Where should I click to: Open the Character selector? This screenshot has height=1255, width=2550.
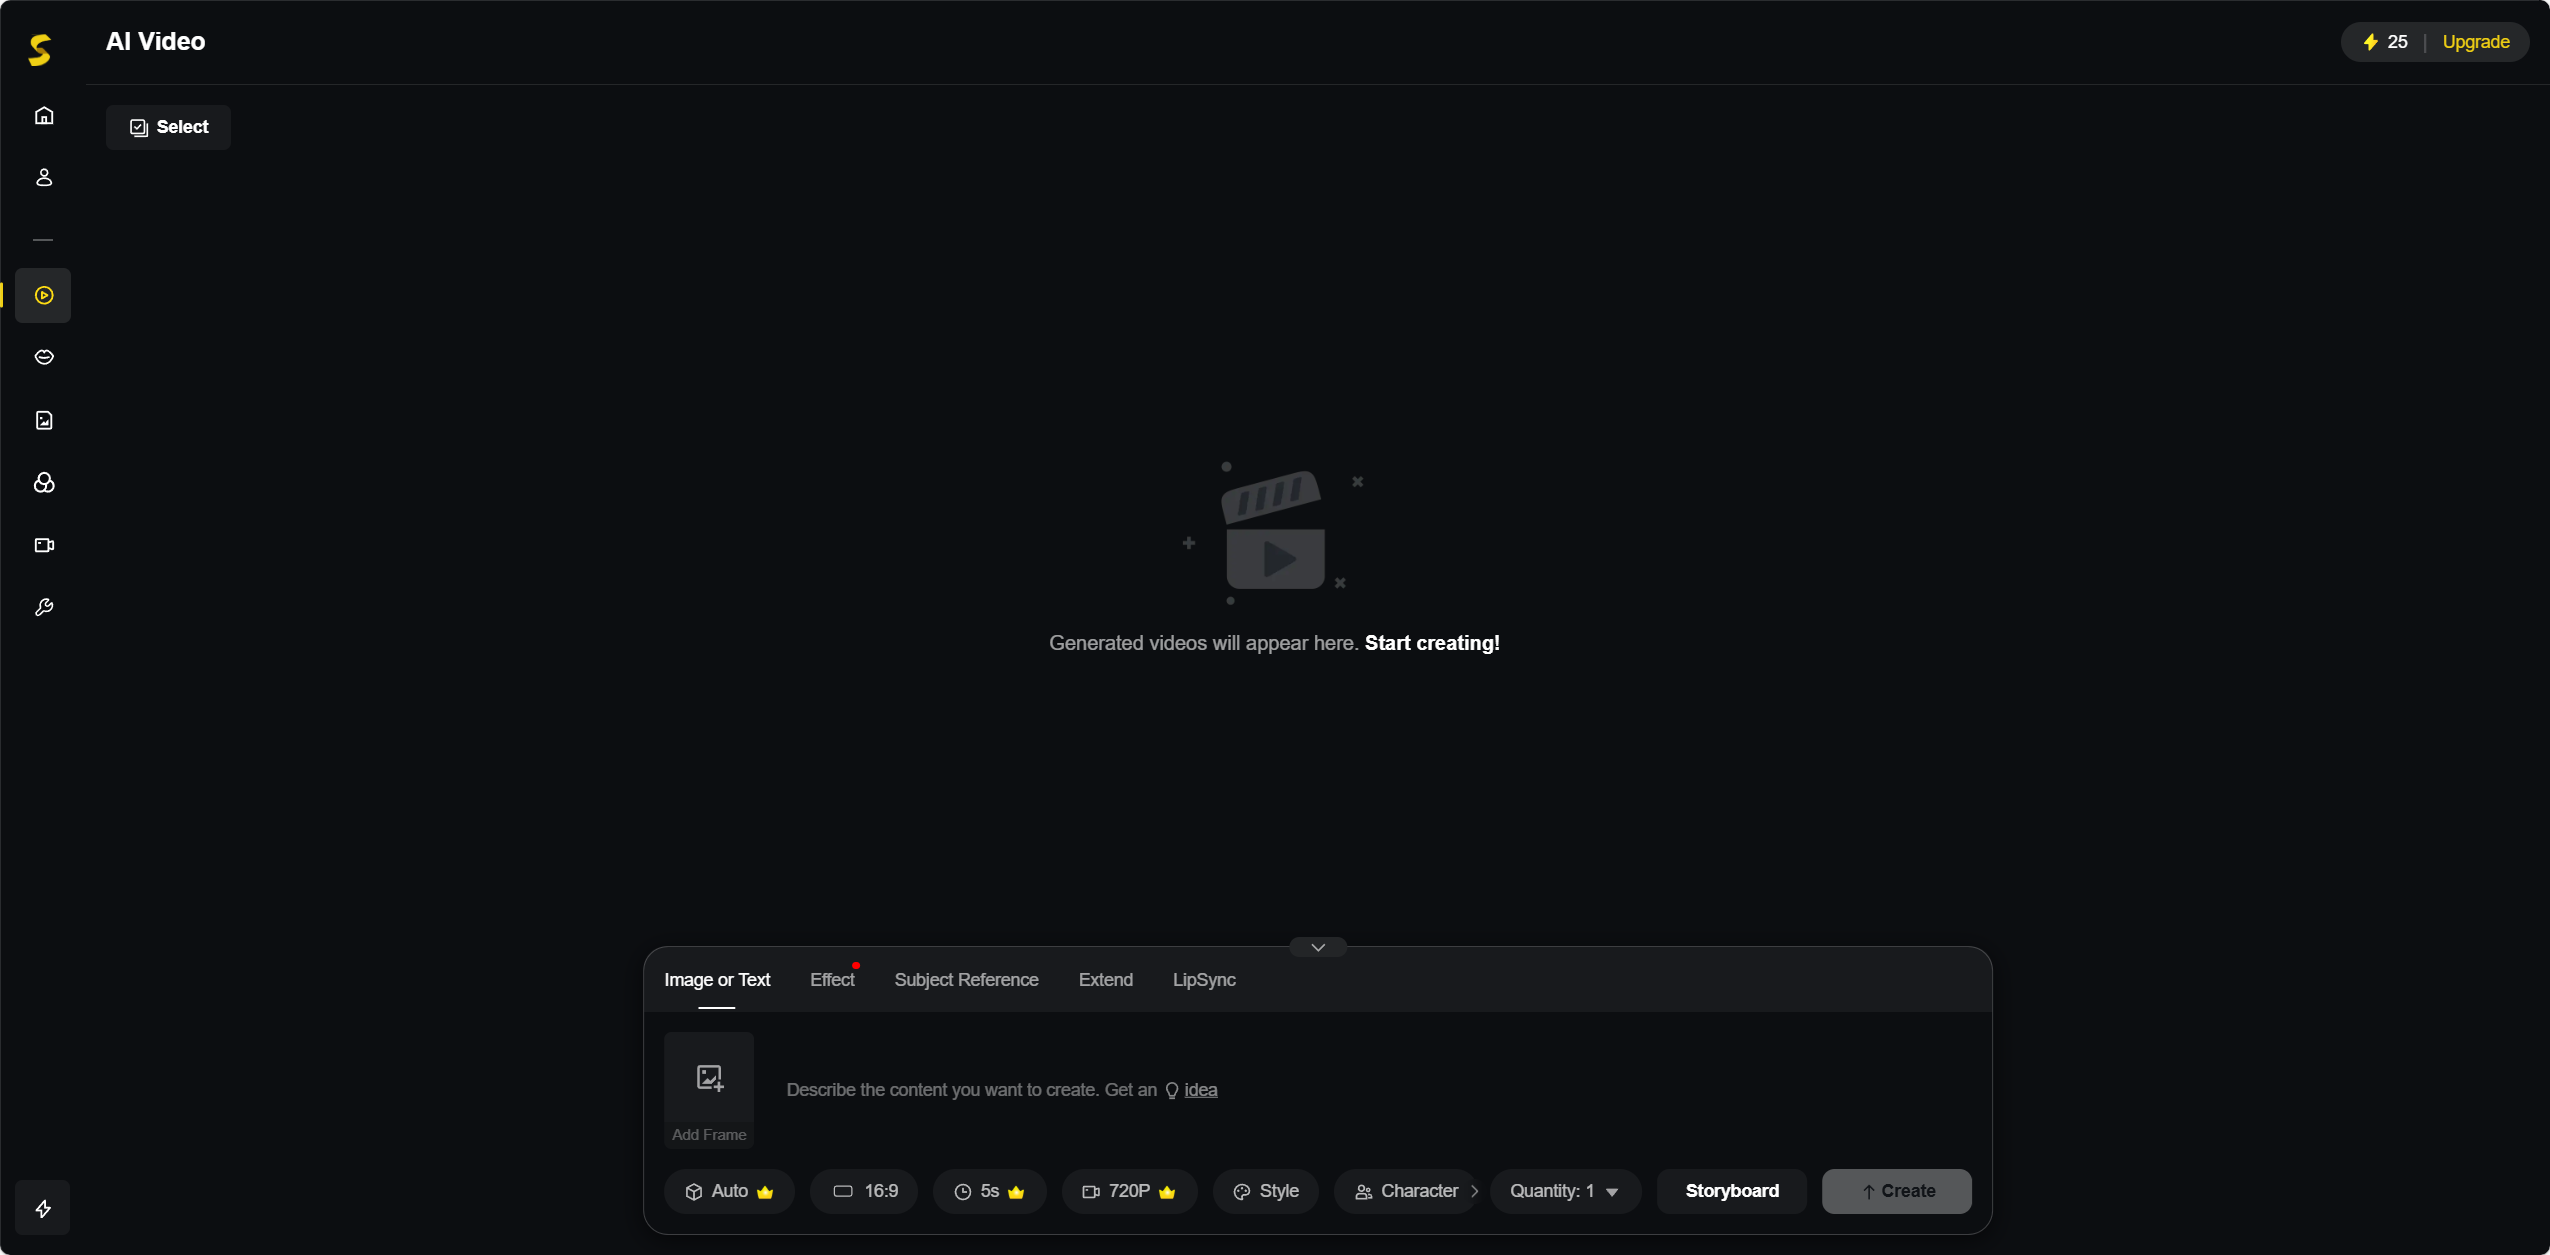coord(1406,1191)
